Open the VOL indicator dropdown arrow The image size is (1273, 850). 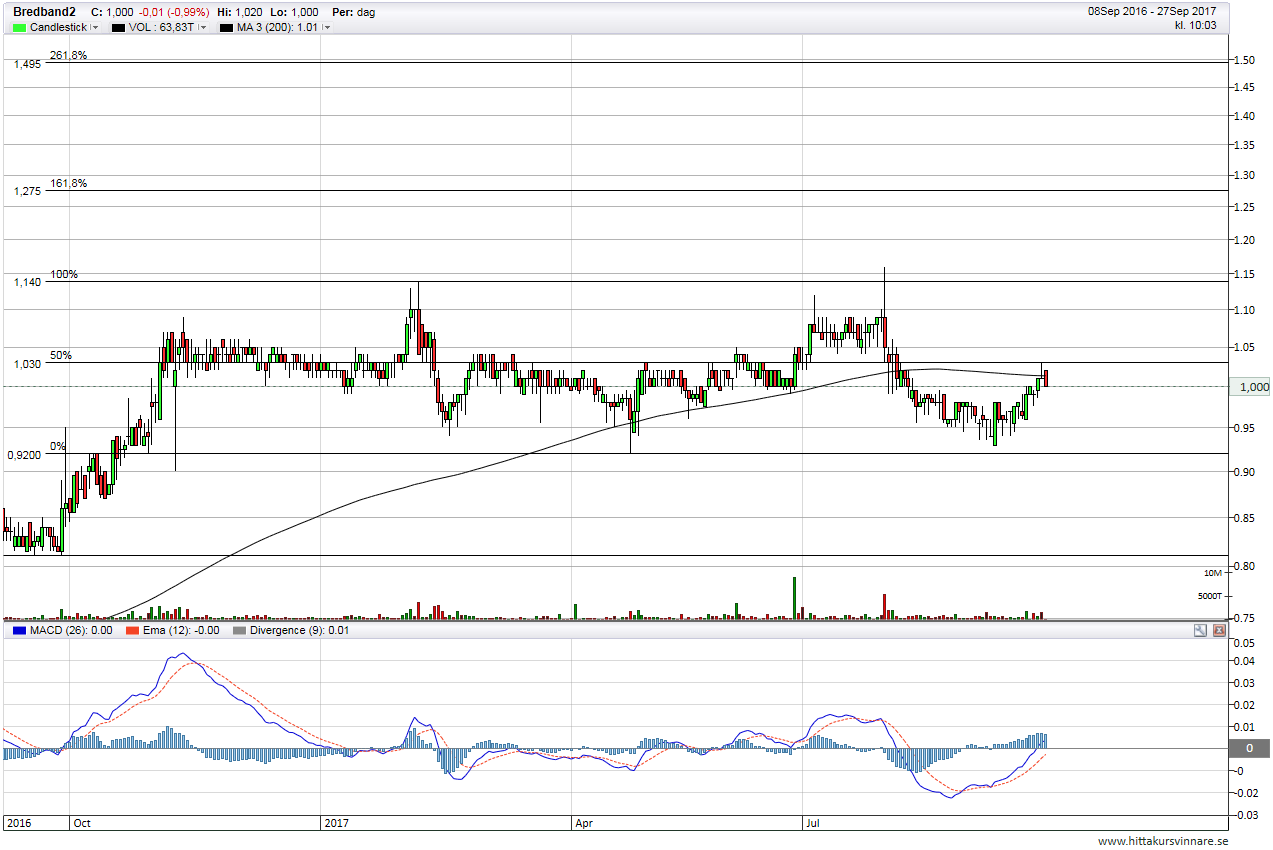[x=202, y=27]
